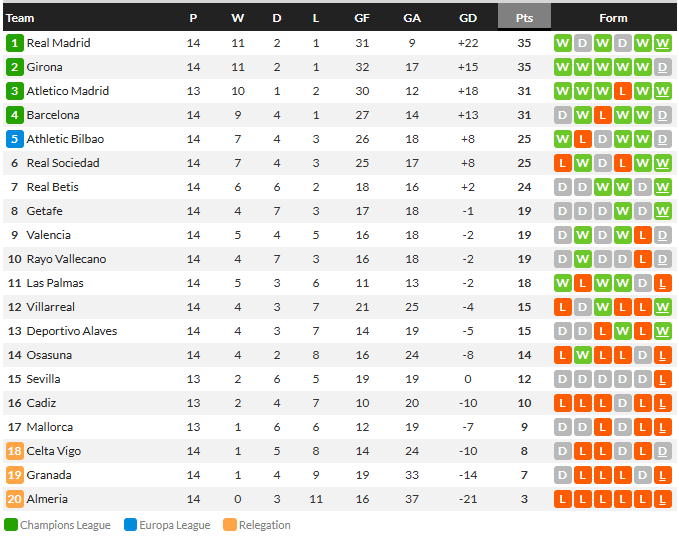Open Girona's grey D latest form badge
The image size is (679, 549).
pyautogui.click(x=663, y=67)
